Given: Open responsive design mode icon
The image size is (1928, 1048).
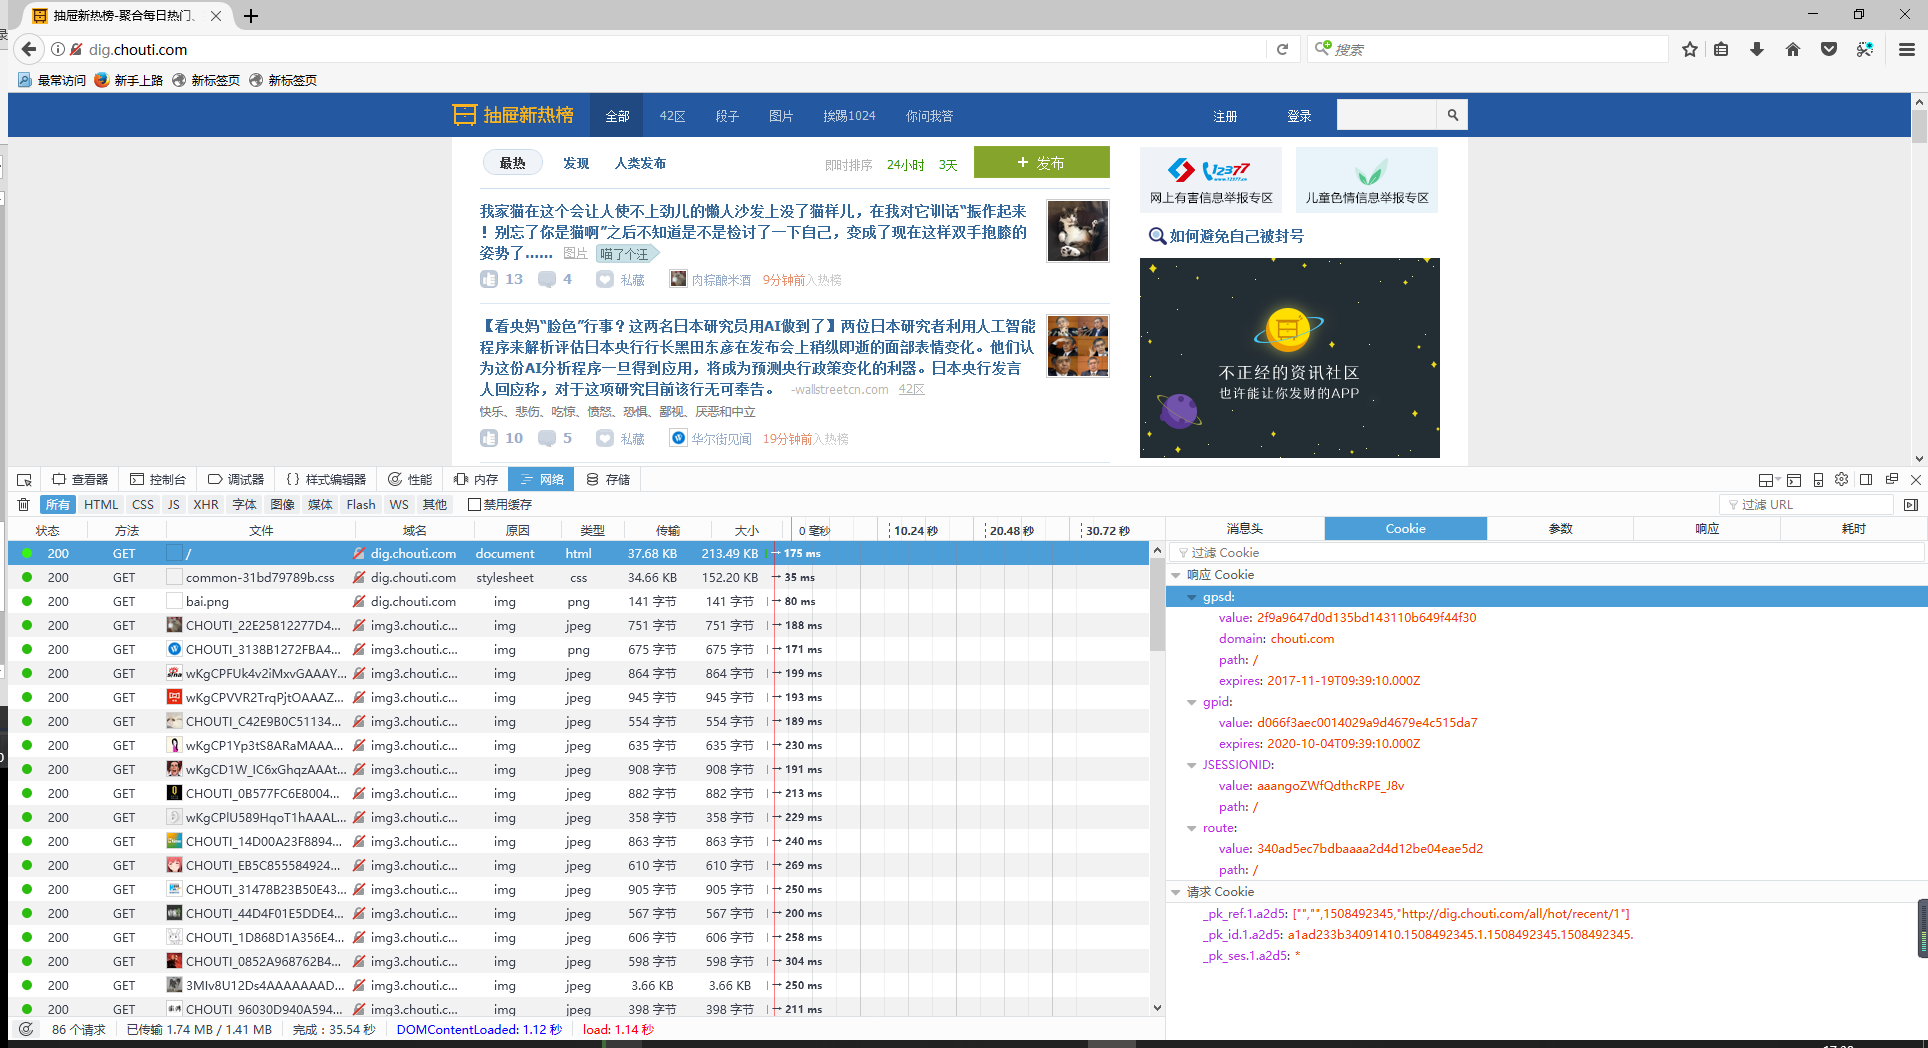Looking at the screenshot, I should pyautogui.click(x=1818, y=480).
